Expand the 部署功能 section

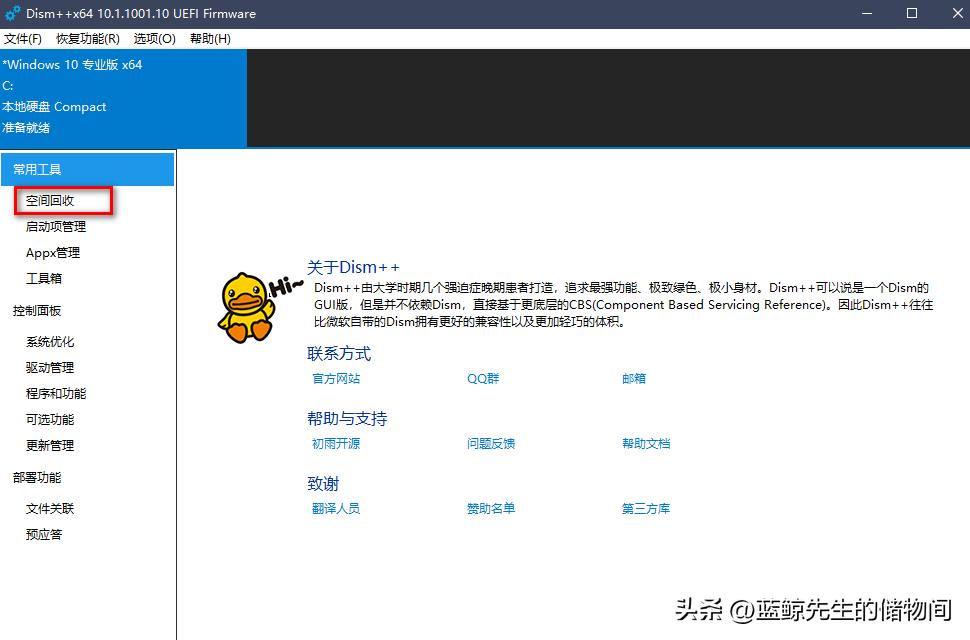point(38,477)
